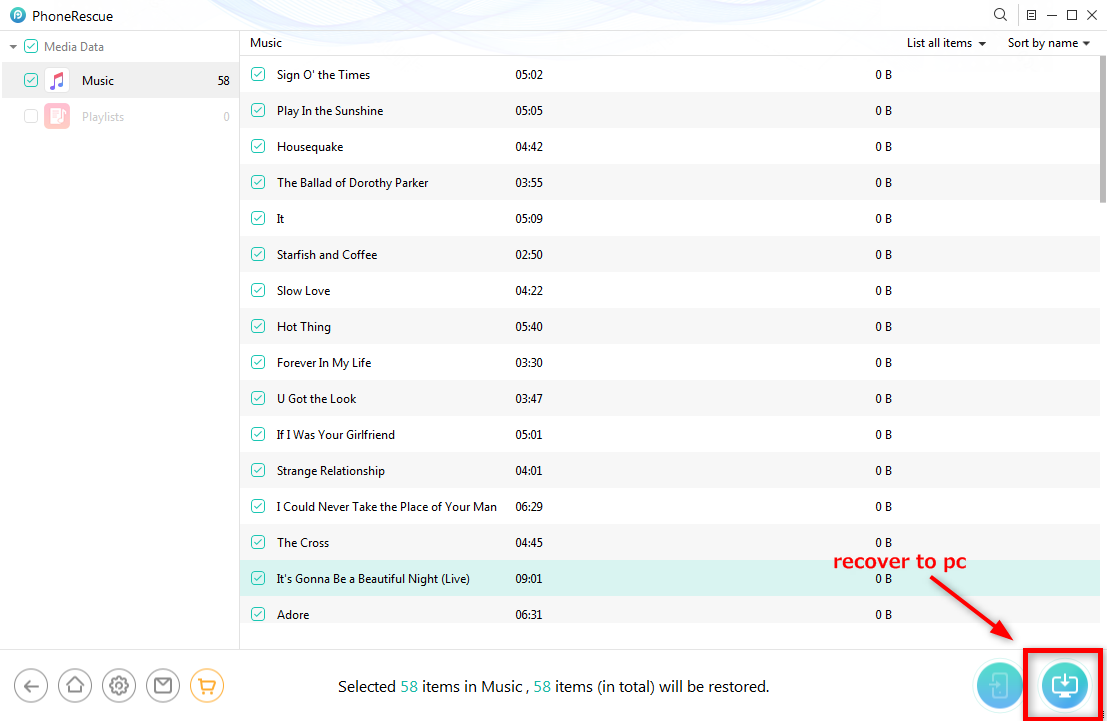Click the vertical scrollbar thumb
Image resolution: width=1107 pixels, height=721 pixels.
click(x=1103, y=129)
